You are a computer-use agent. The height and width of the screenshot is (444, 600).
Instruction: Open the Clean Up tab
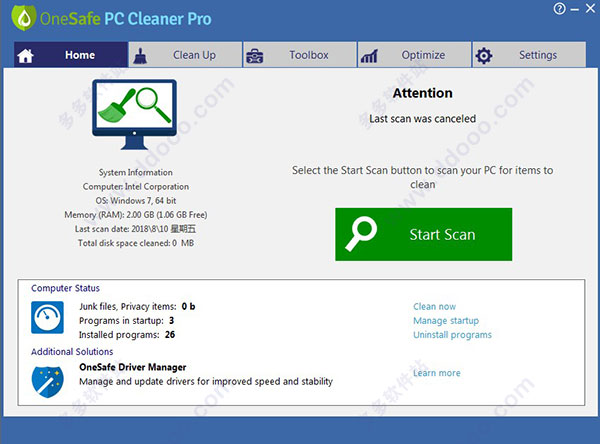[x=185, y=55]
